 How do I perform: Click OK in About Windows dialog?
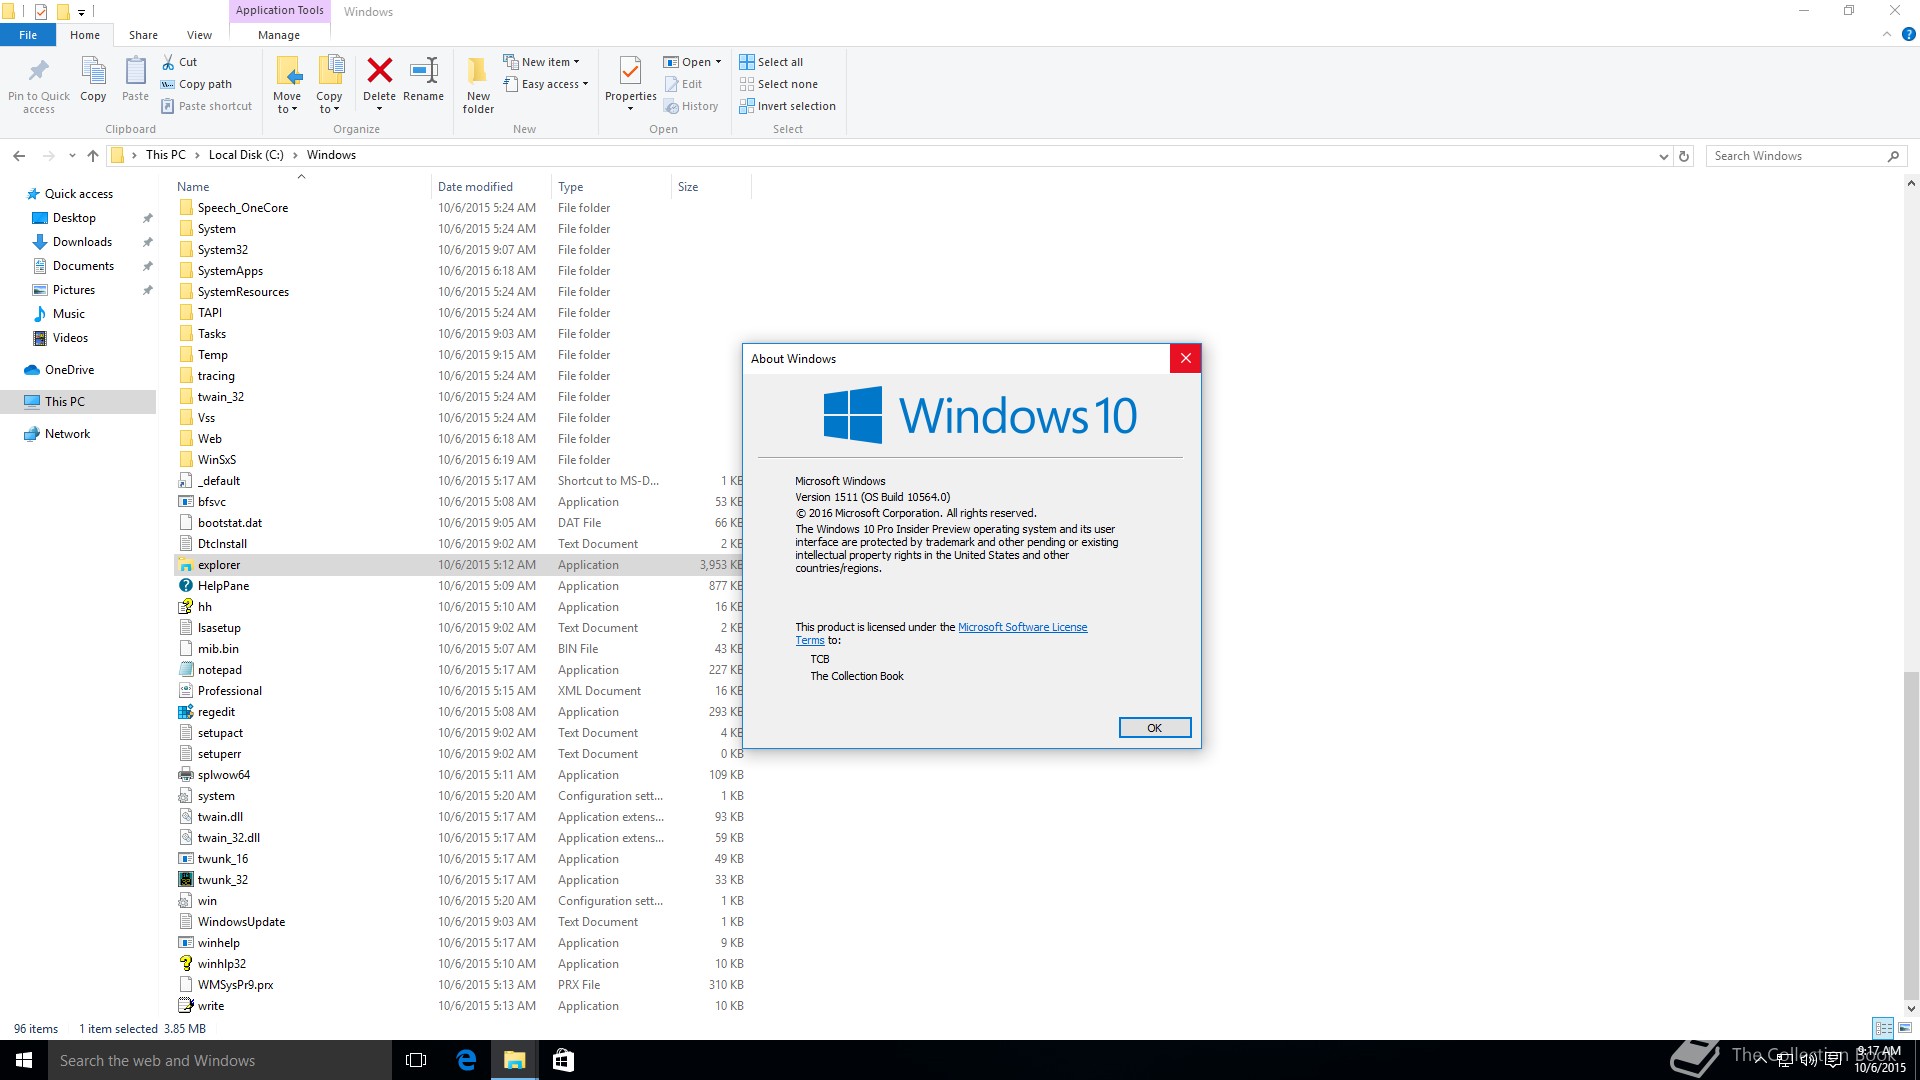click(x=1154, y=728)
